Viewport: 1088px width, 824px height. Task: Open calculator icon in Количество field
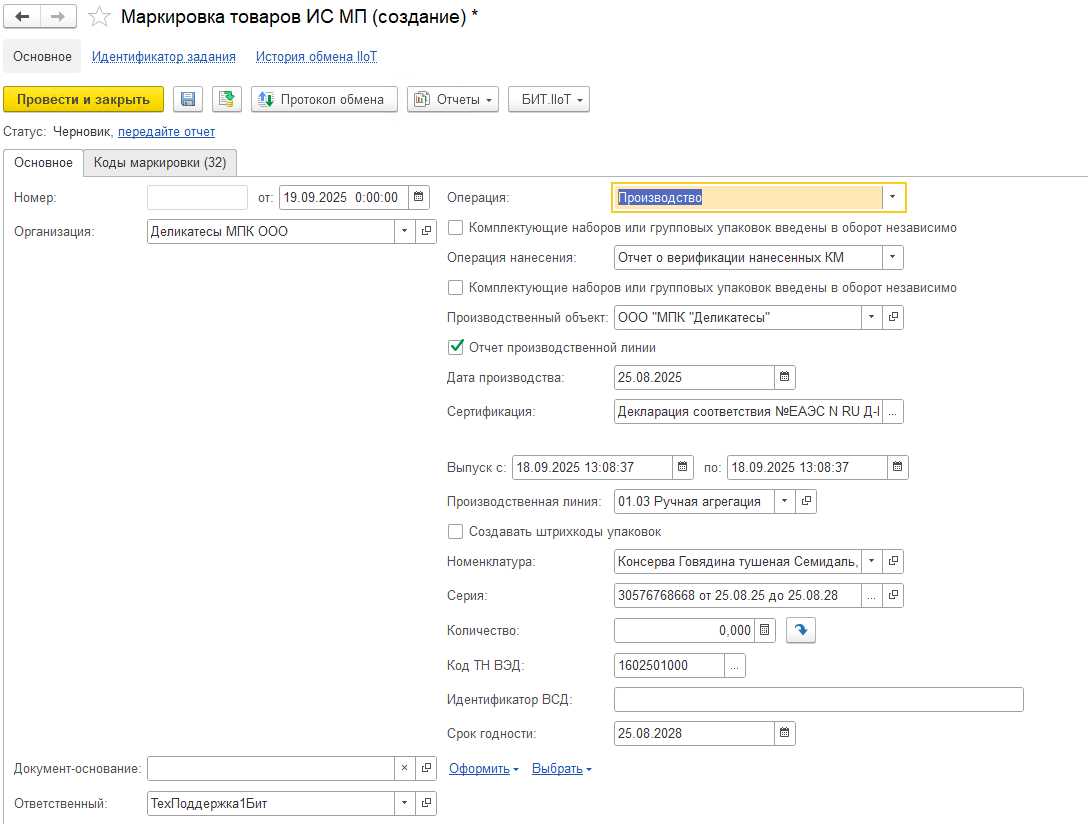click(x=765, y=630)
